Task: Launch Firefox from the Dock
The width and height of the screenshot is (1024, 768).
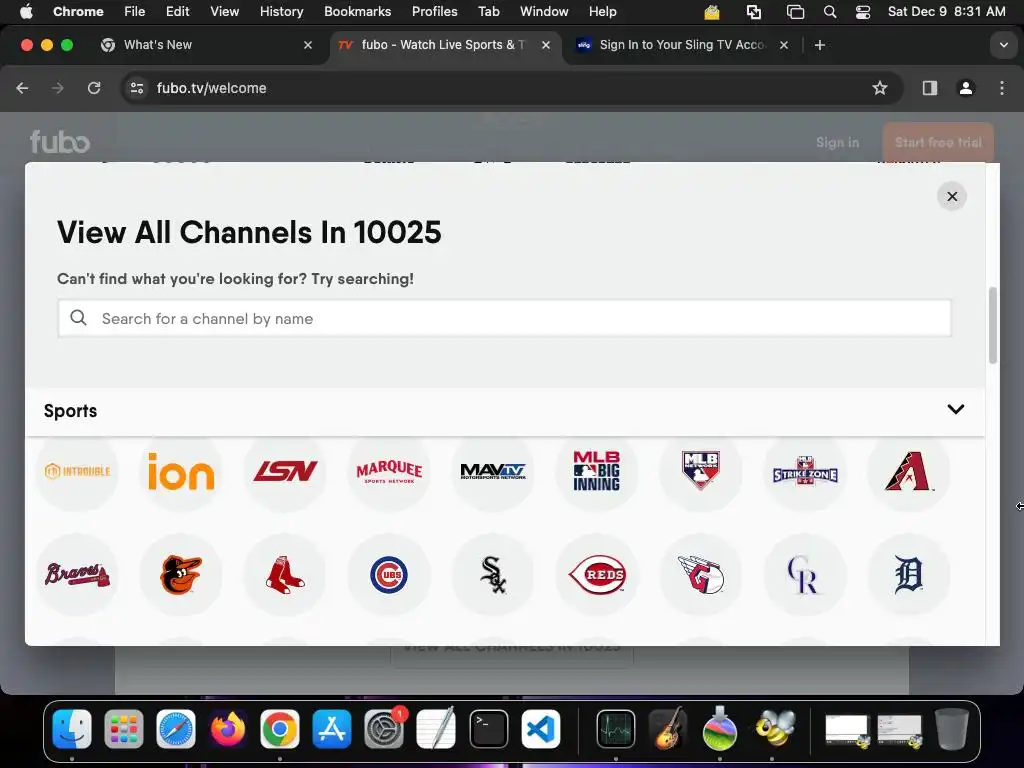Action: (228, 729)
